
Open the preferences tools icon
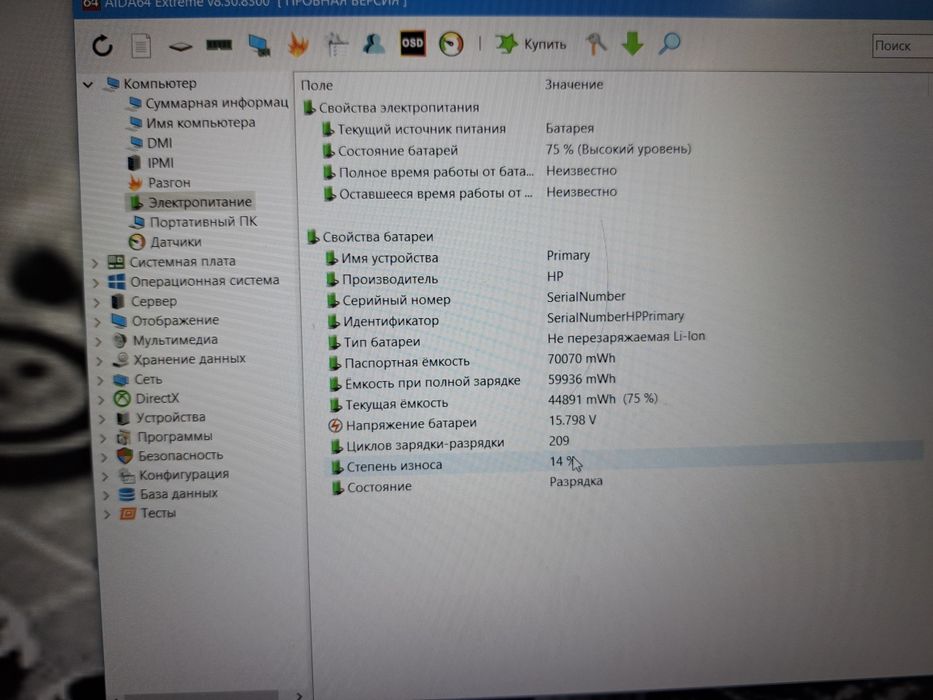click(x=596, y=43)
